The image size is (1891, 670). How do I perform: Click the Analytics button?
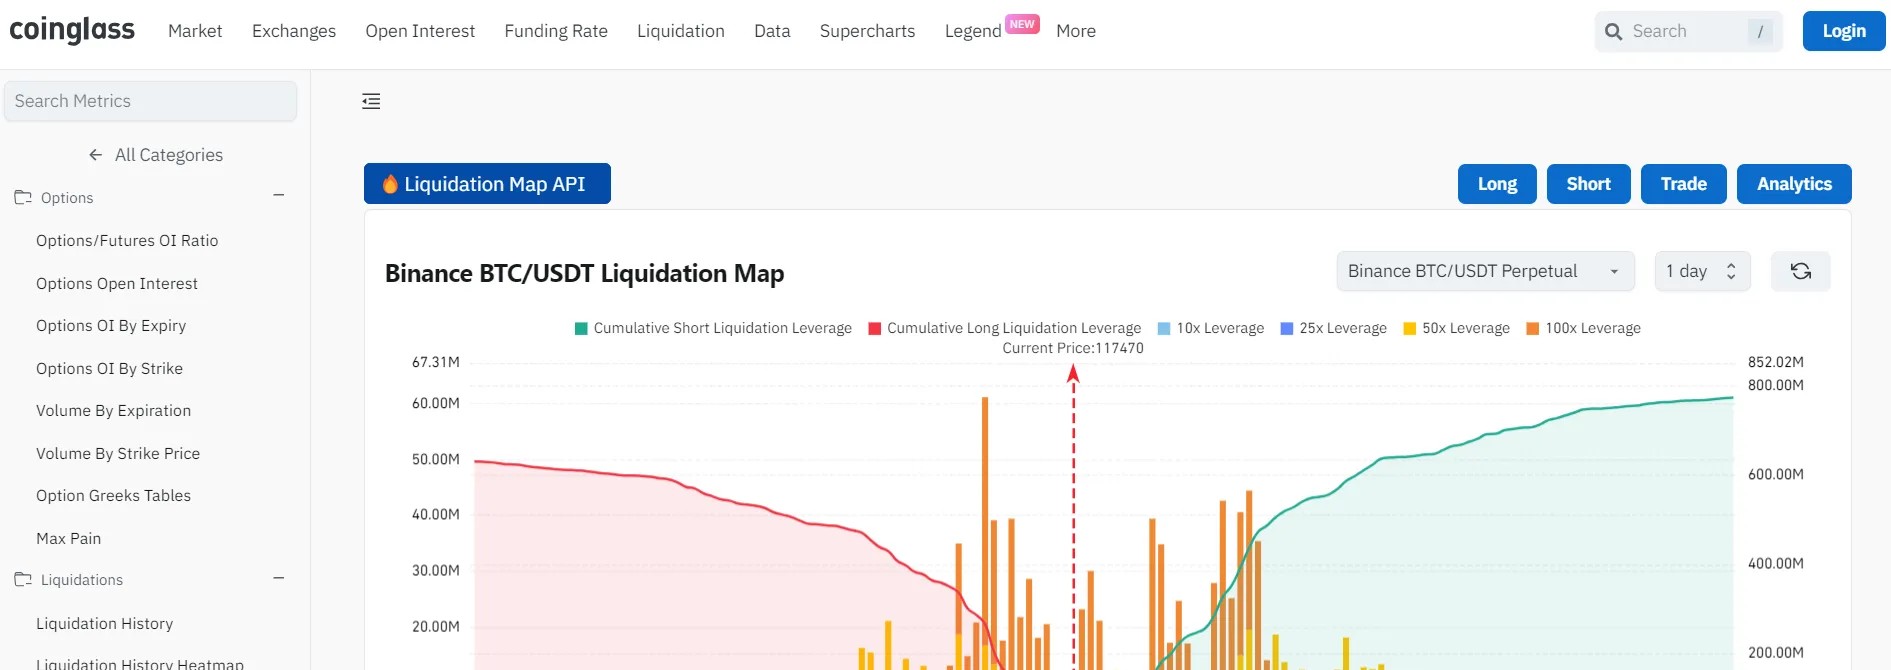pyautogui.click(x=1794, y=184)
